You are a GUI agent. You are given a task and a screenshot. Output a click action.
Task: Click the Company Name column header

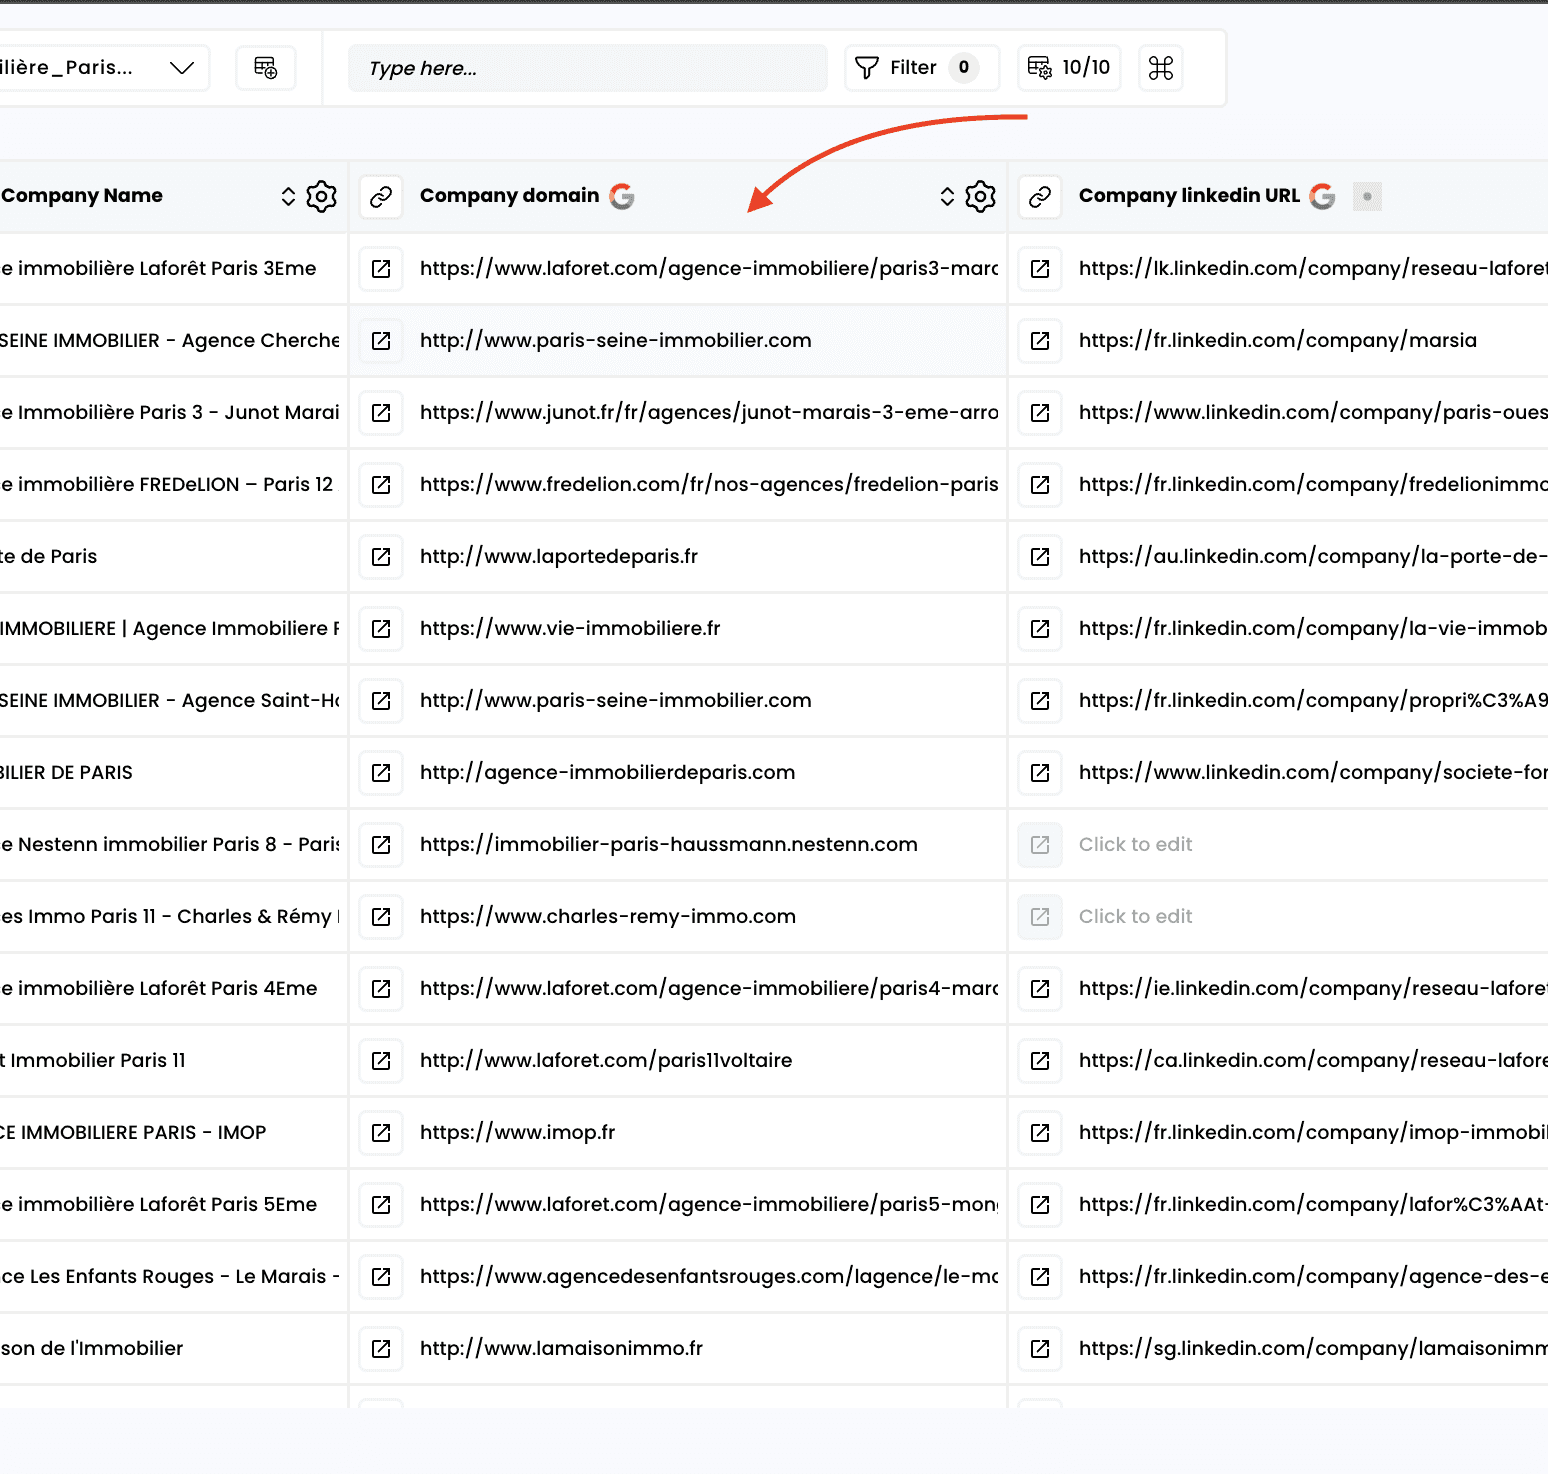82,196
